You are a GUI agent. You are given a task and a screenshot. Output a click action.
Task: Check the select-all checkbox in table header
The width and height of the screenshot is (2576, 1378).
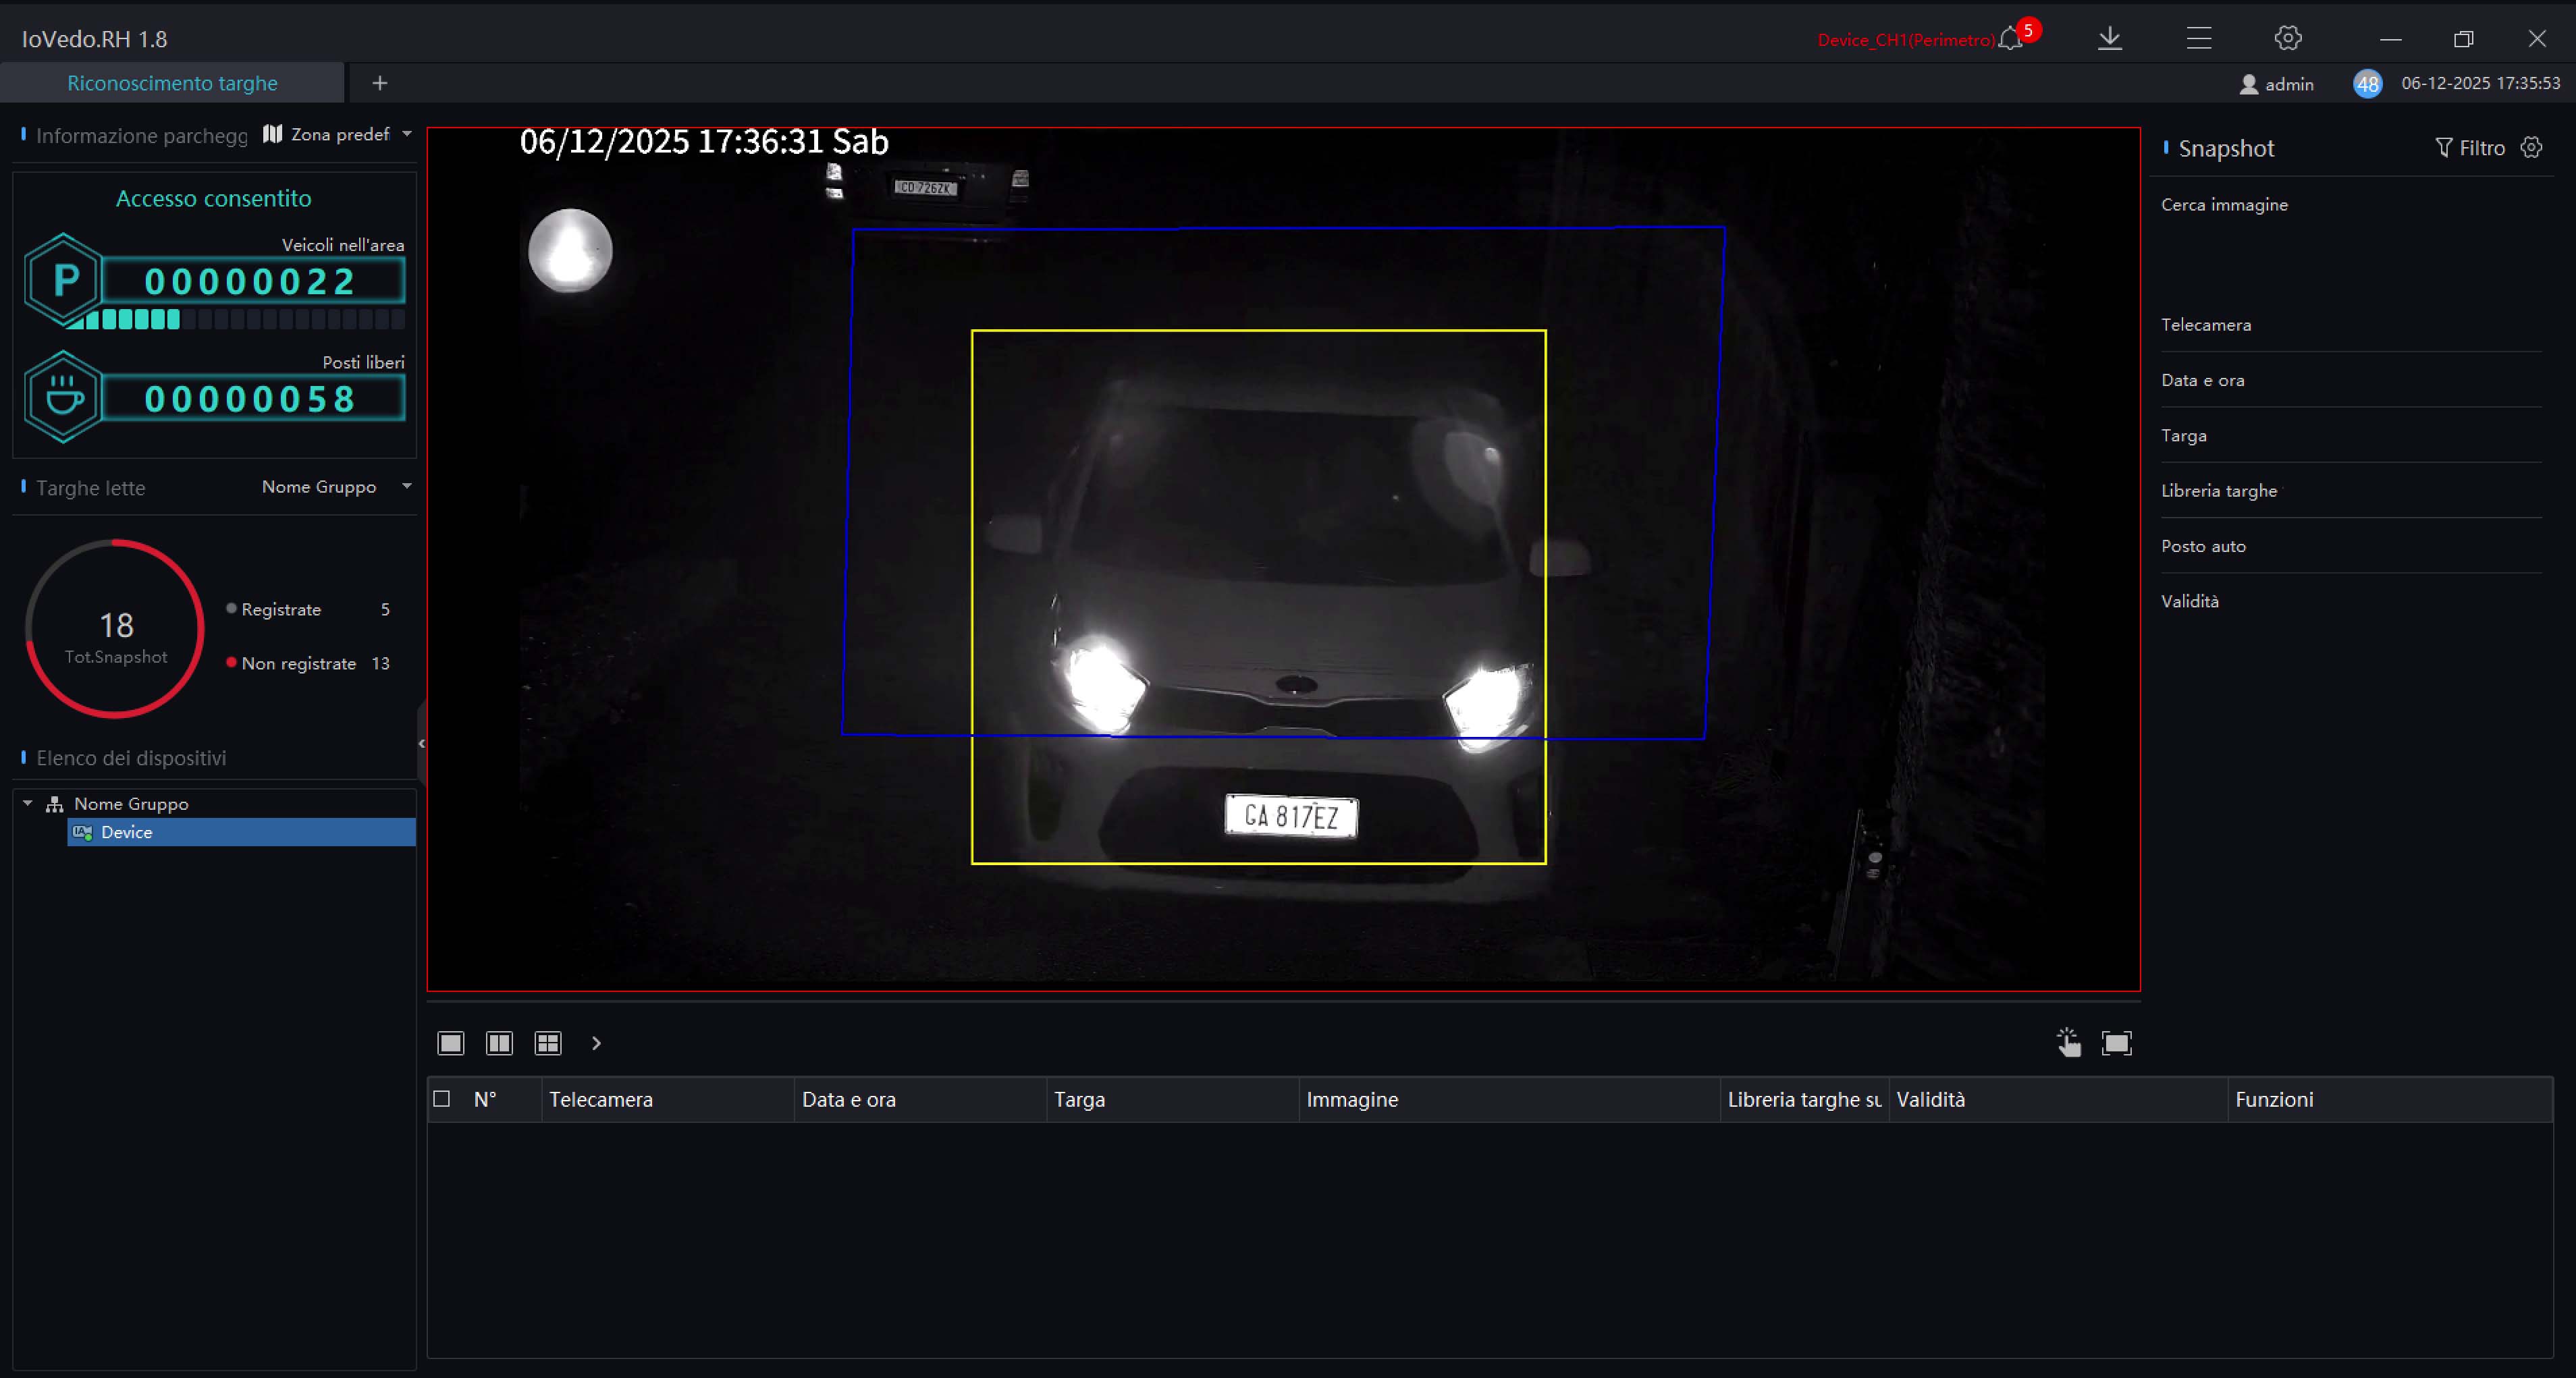pyautogui.click(x=442, y=1099)
